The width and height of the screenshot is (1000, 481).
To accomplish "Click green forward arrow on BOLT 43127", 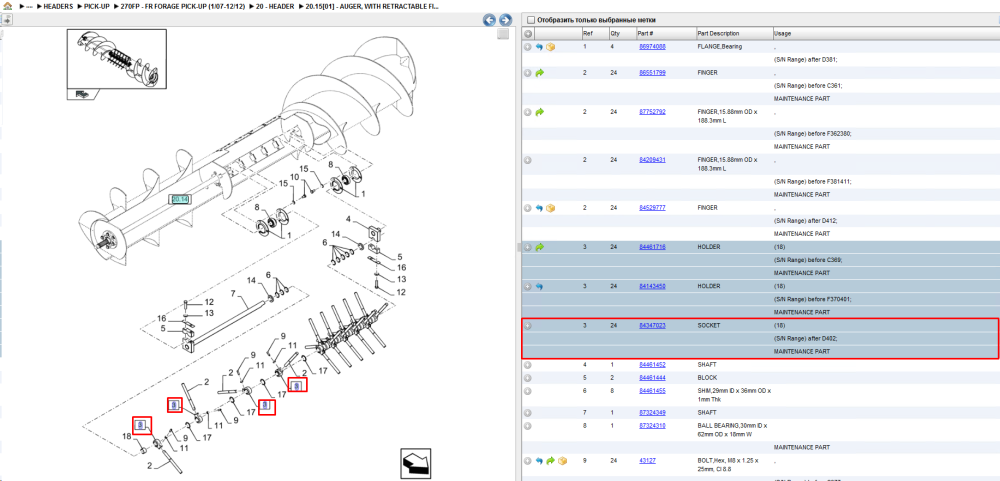I will click(550, 461).
